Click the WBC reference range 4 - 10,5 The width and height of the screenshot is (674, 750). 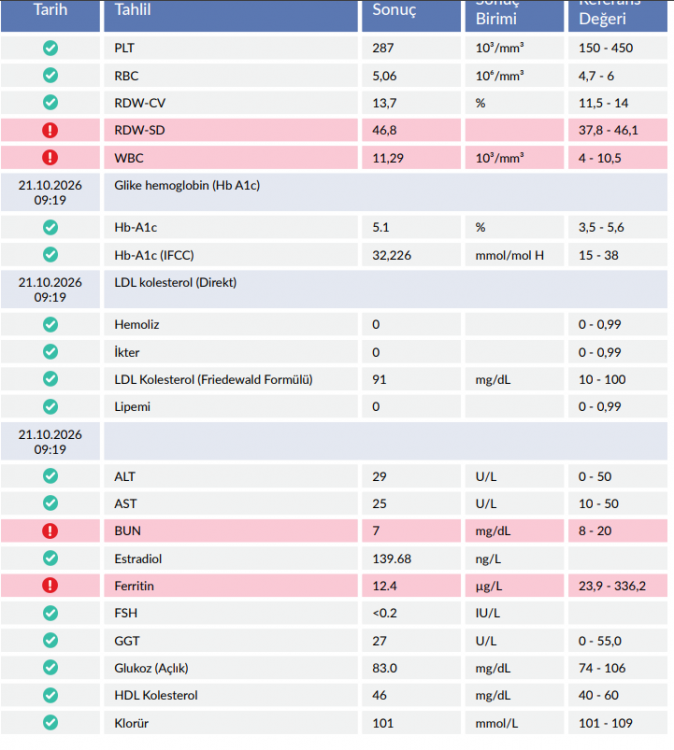(x=600, y=158)
